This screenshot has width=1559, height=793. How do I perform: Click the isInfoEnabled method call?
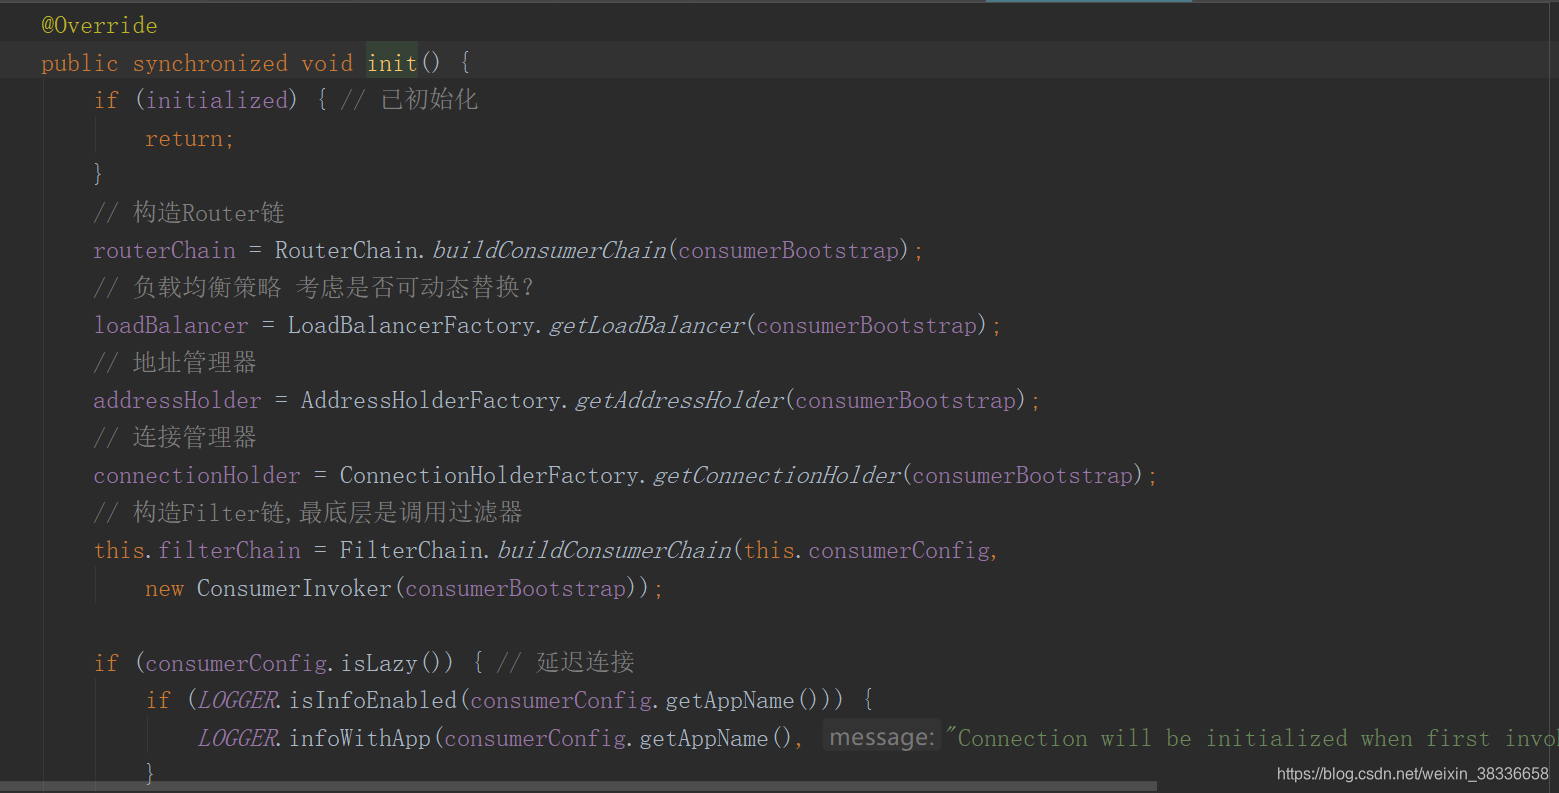[x=373, y=700]
